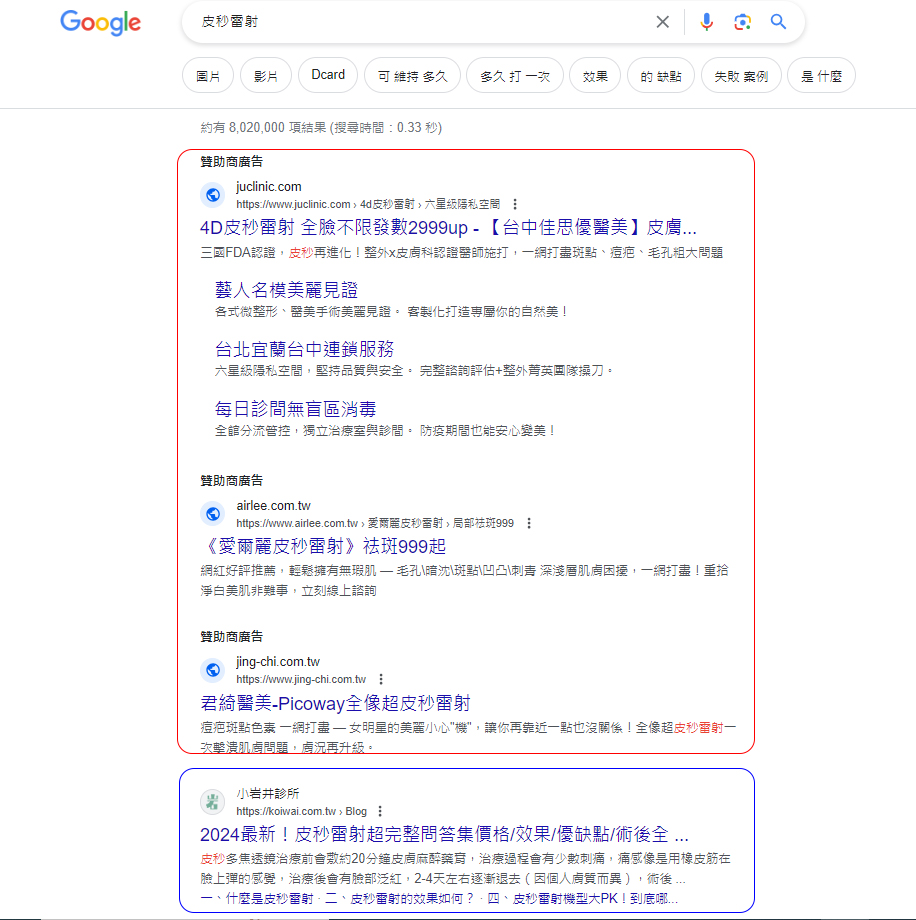
Task: Open 《愛爾麗皮秒雷射》祛斑999起 link
Action: pyautogui.click(x=322, y=546)
